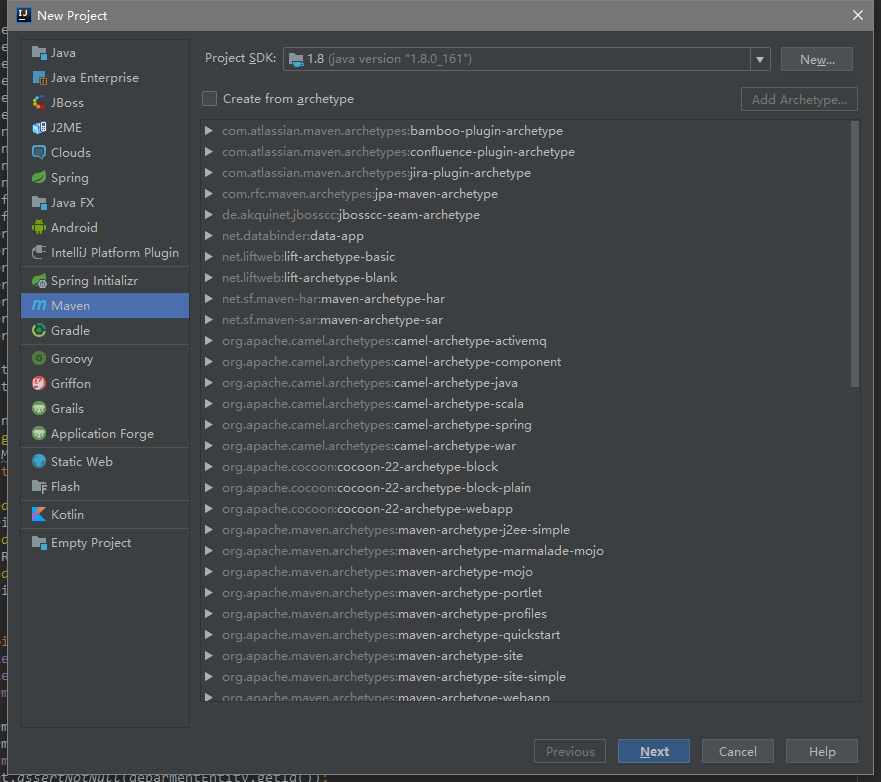881x782 pixels.
Task: Expand the maven-archetype-quickstart node
Action: 209,635
